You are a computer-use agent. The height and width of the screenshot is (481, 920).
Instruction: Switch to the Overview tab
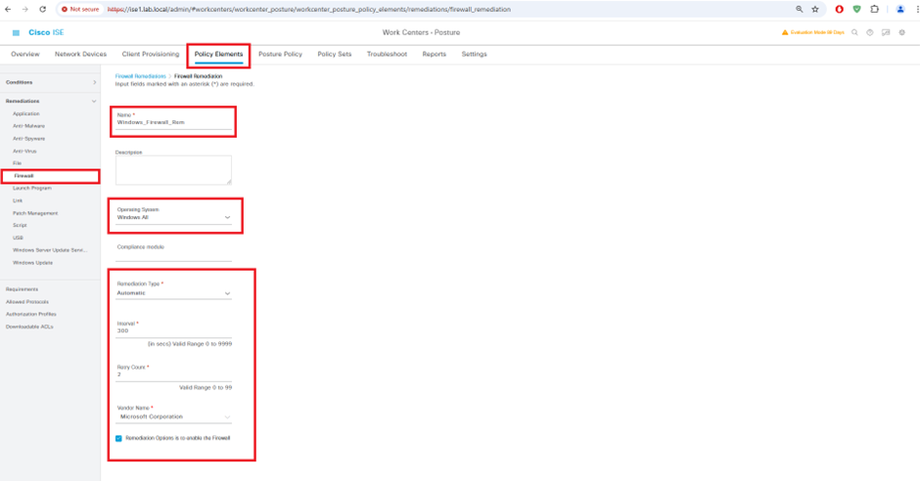tap(25, 54)
